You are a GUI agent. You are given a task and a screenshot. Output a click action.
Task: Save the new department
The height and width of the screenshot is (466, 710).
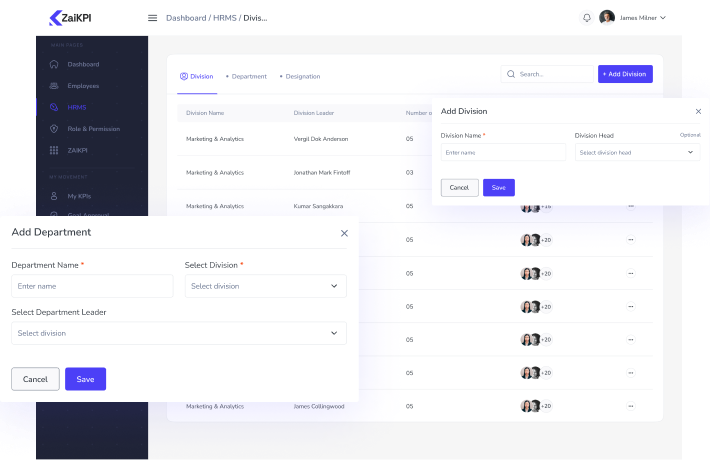coord(85,379)
